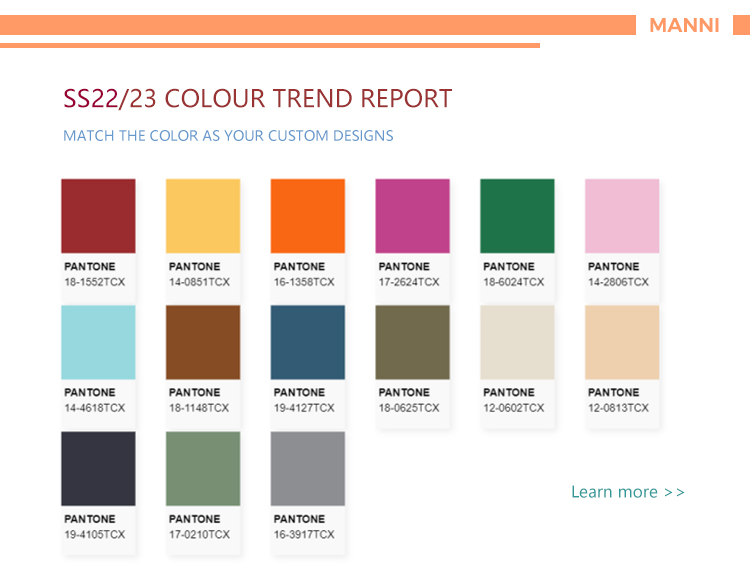
Task: Select the red Pantone 18-1552TCX swatch
Action: pos(98,216)
